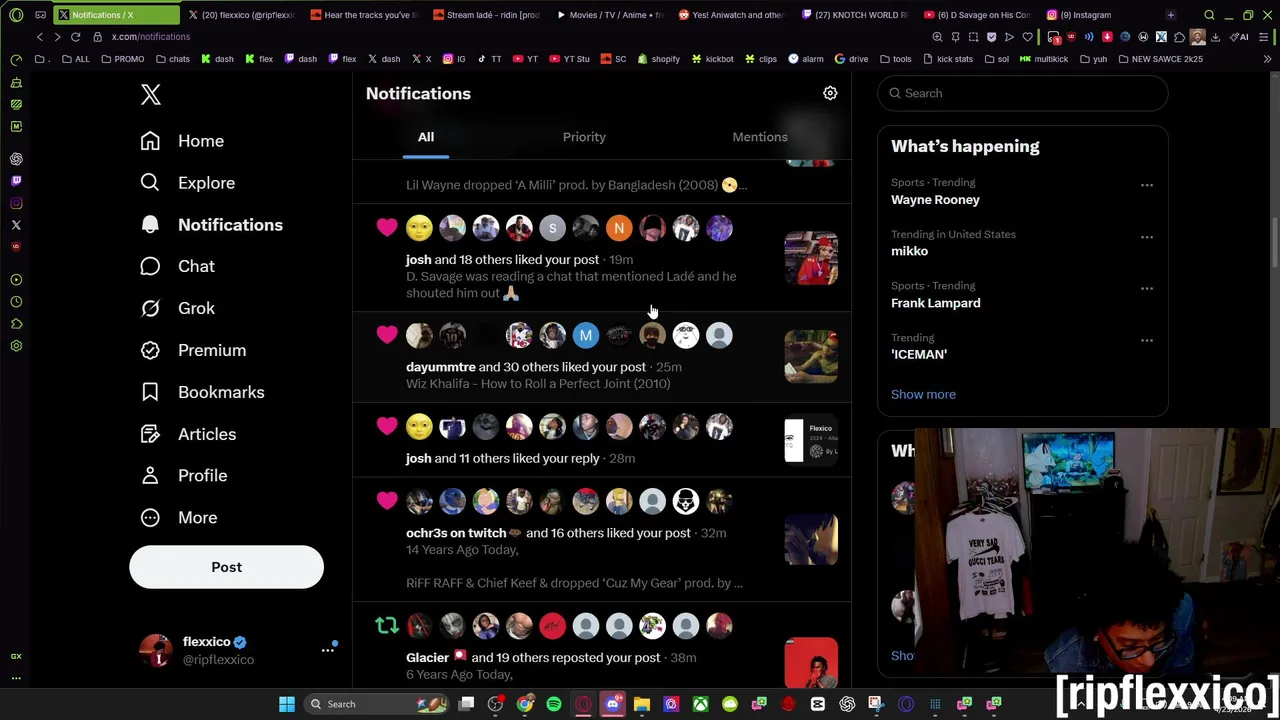
Task: Open Chat from the sidebar
Action: (x=178, y=266)
